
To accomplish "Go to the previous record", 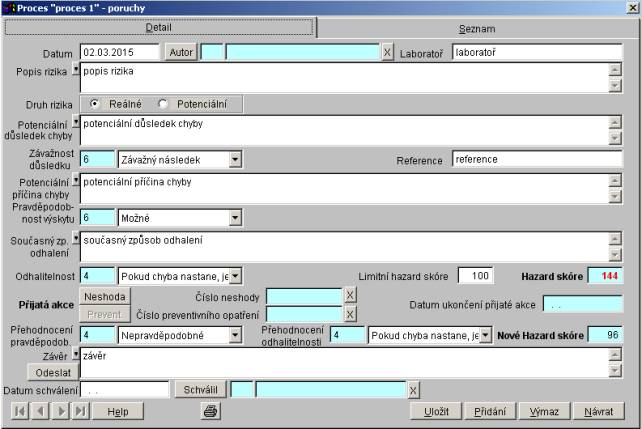I will [40, 411].
